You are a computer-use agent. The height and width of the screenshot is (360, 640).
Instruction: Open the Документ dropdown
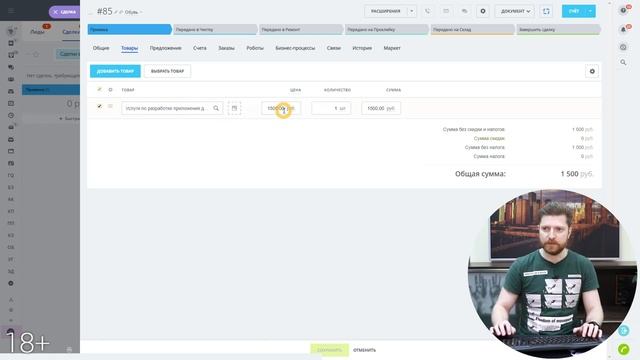click(515, 11)
